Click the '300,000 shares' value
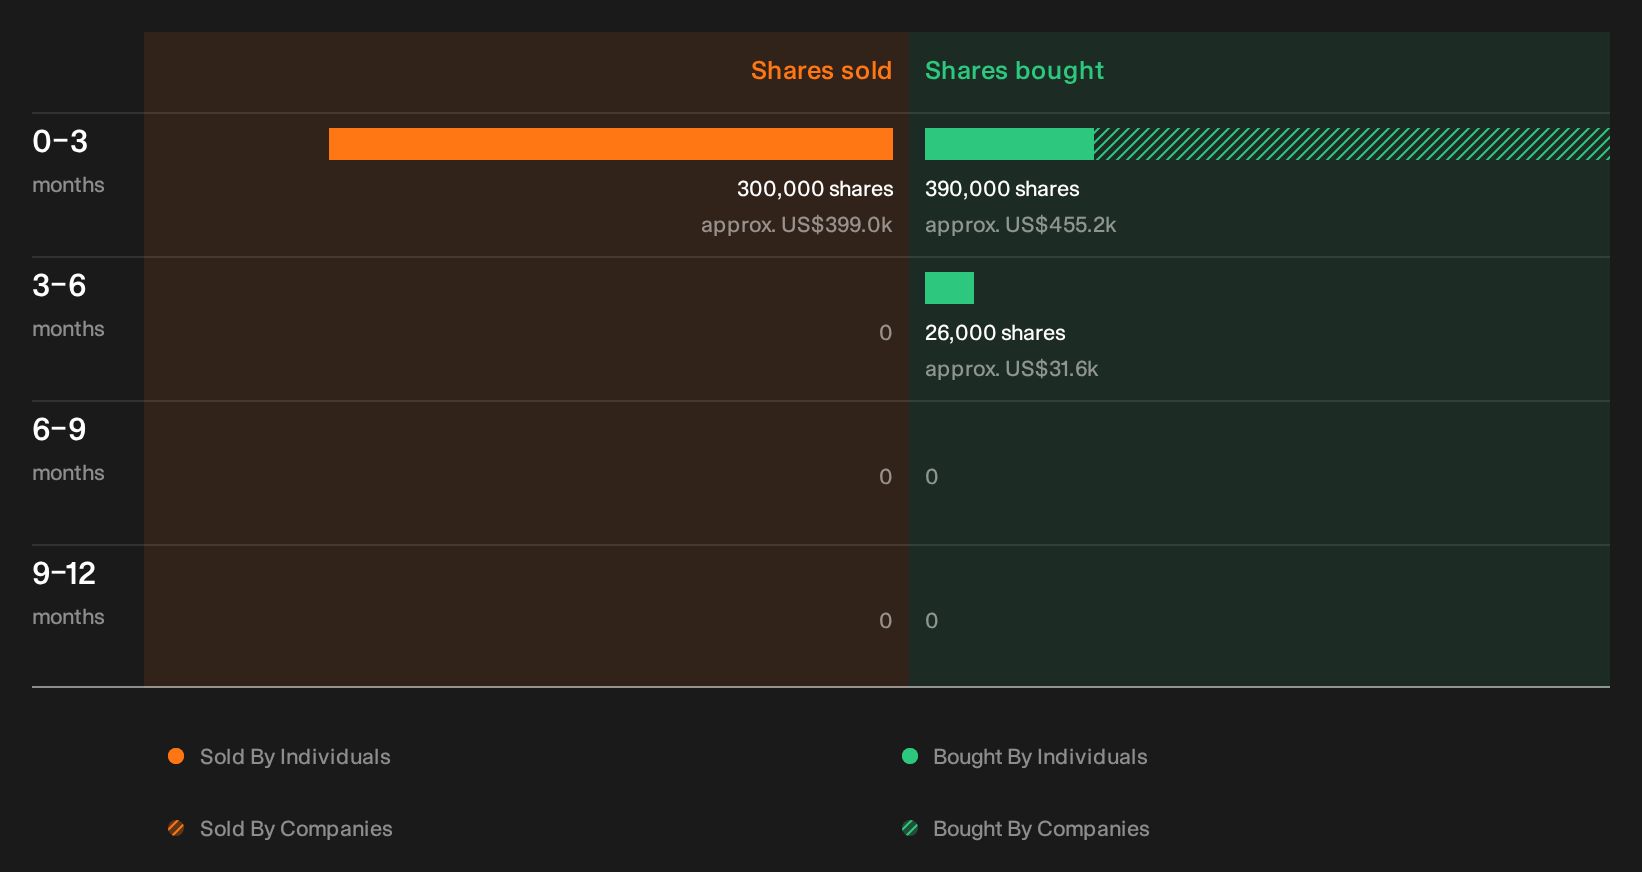1642x872 pixels. click(x=815, y=189)
